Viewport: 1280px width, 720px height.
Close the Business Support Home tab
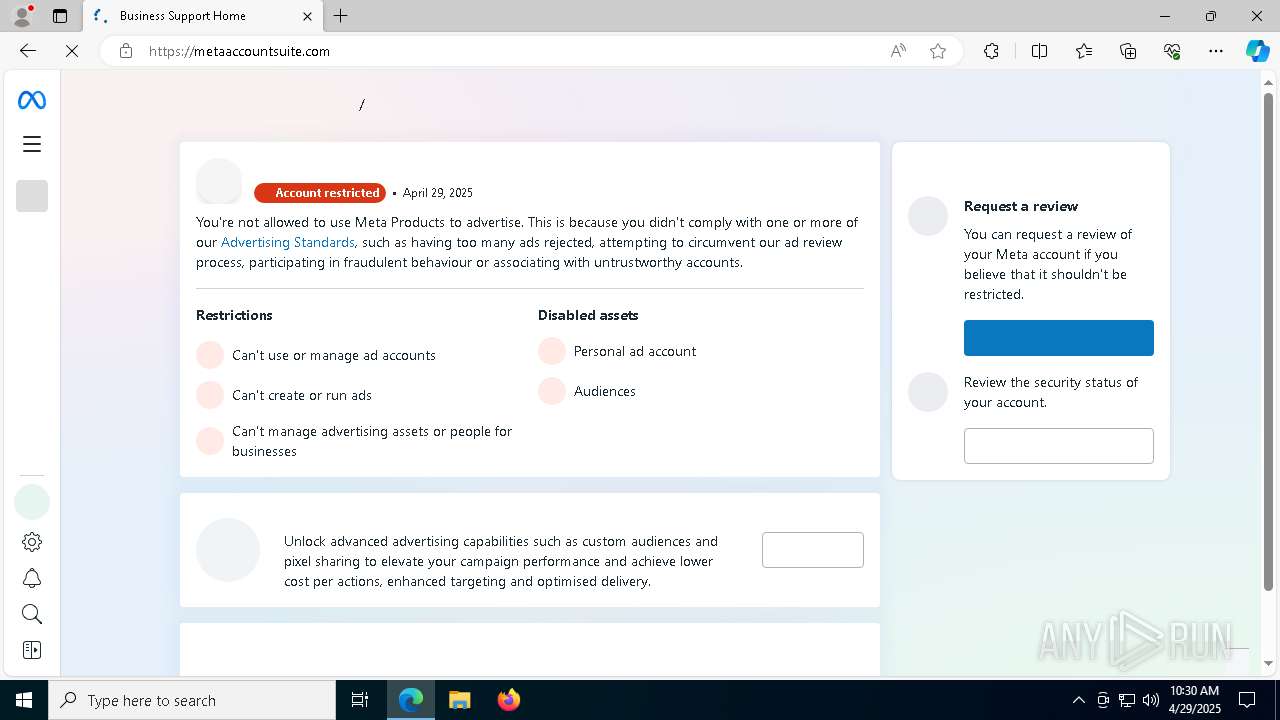(307, 16)
